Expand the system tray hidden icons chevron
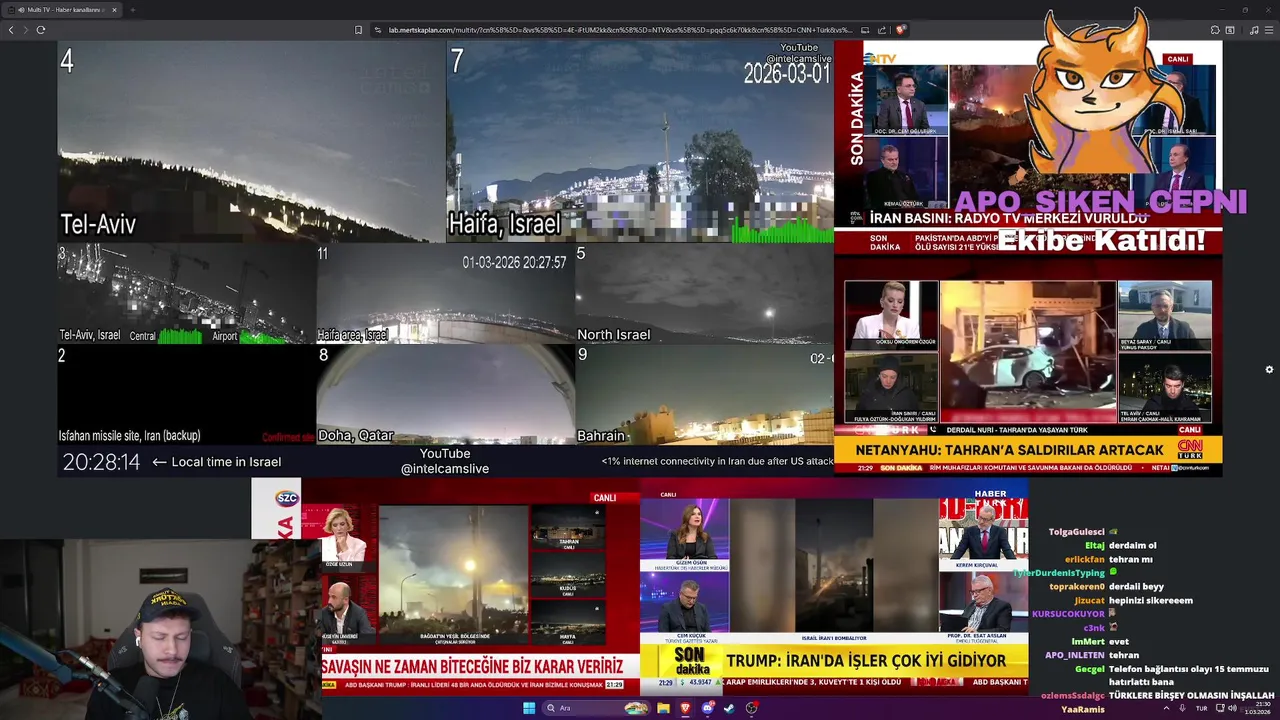This screenshot has width=1280, height=720. (1166, 708)
